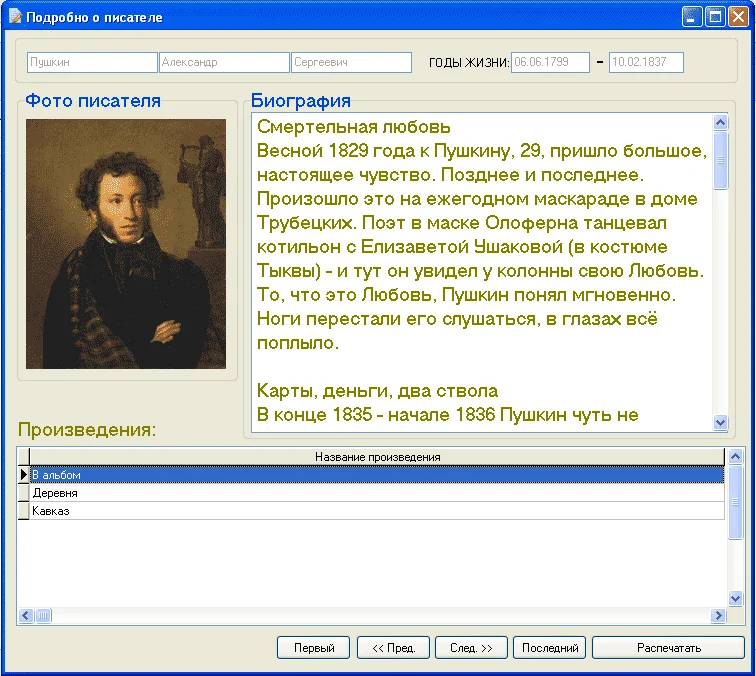Print the record using Распечатать
756x676 pixels.
point(668,648)
